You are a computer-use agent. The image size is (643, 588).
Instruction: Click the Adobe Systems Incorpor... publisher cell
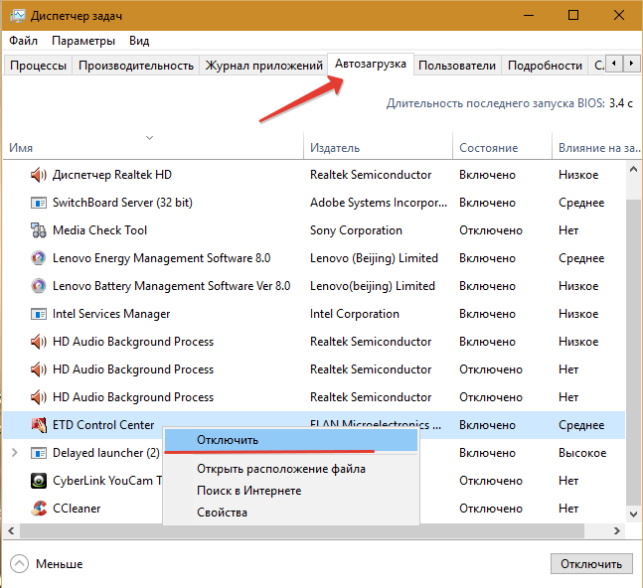click(379, 203)
